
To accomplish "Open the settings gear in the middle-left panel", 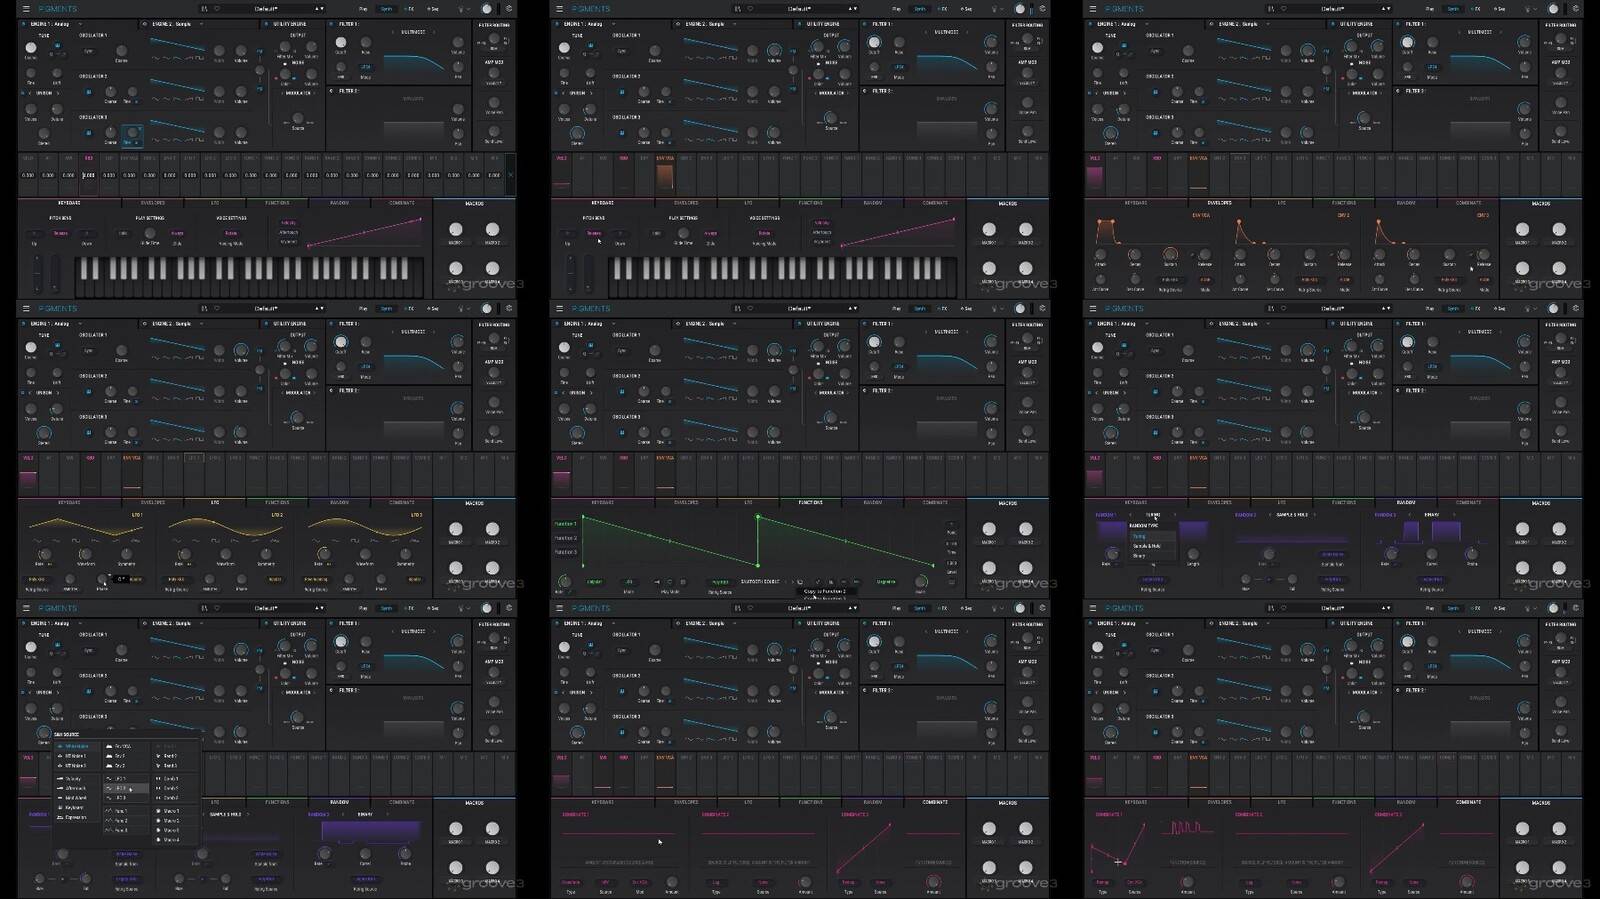I will [509, 309].
